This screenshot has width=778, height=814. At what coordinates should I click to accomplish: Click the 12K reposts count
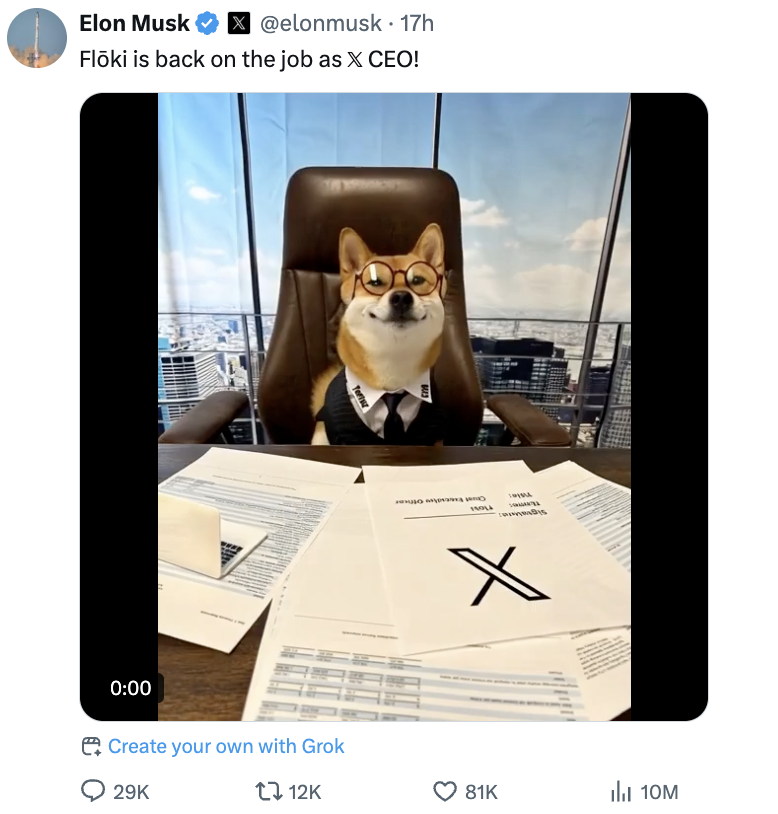point(305,792)
